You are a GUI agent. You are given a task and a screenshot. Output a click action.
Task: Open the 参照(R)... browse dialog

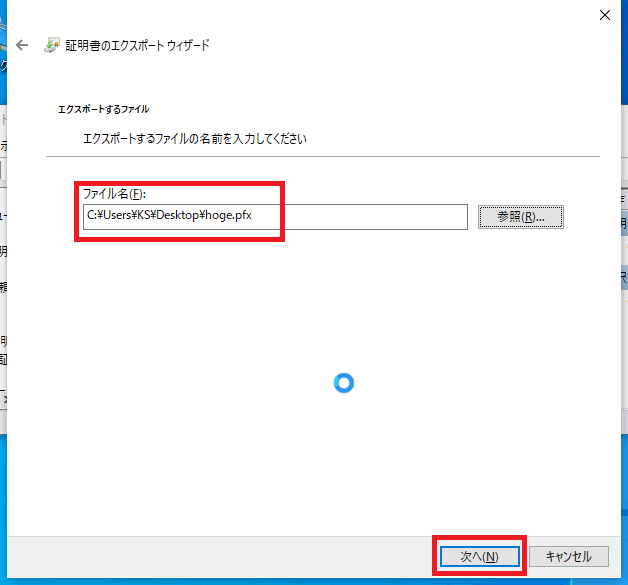tap(521, 217)
